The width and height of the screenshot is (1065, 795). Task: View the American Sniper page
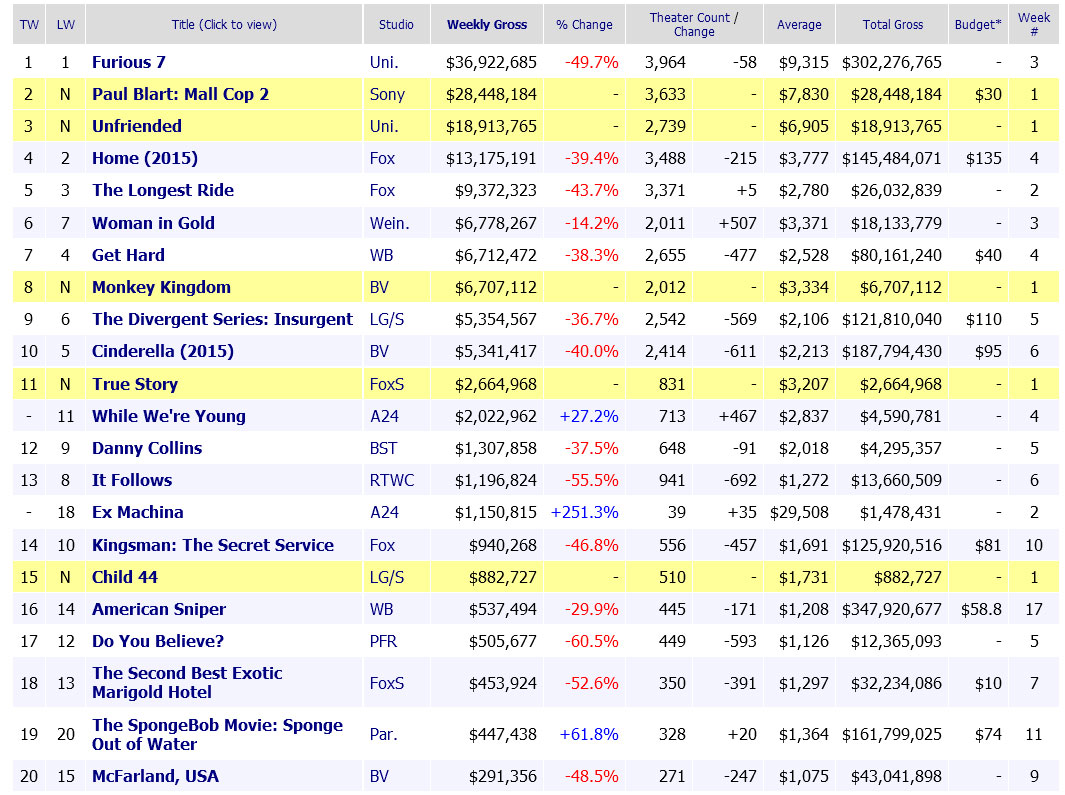click(159, 610)
